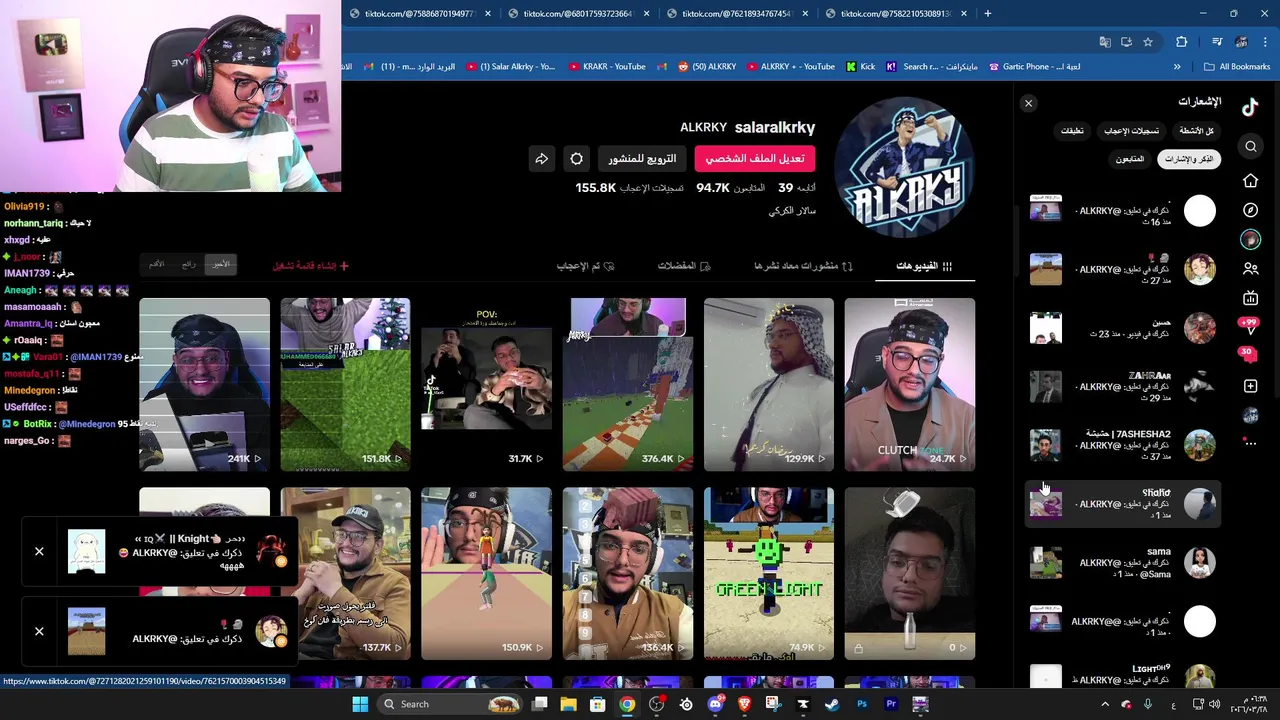Select the all activity notification filter
The image size is (1280, 720).
(1196, 131)
